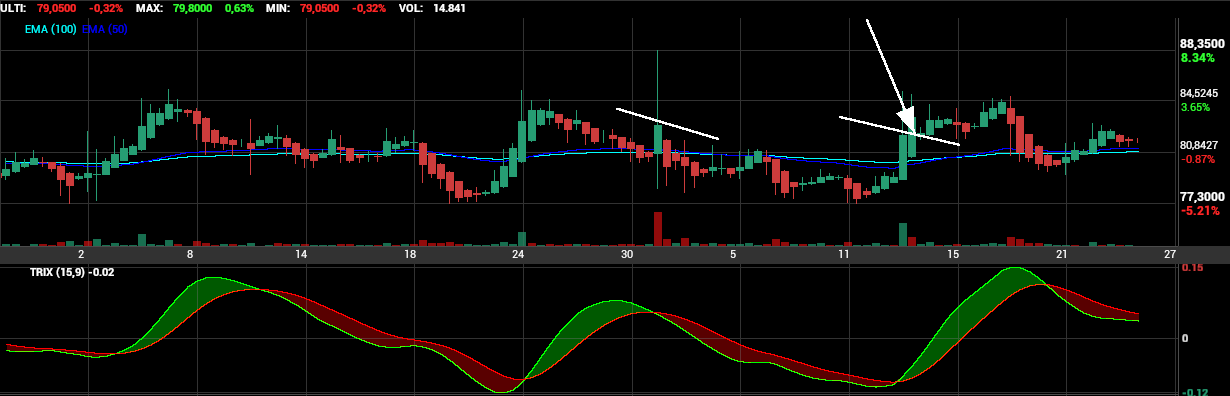
Task: Click the EMA (100) indicator label
Action: point(51,29)
